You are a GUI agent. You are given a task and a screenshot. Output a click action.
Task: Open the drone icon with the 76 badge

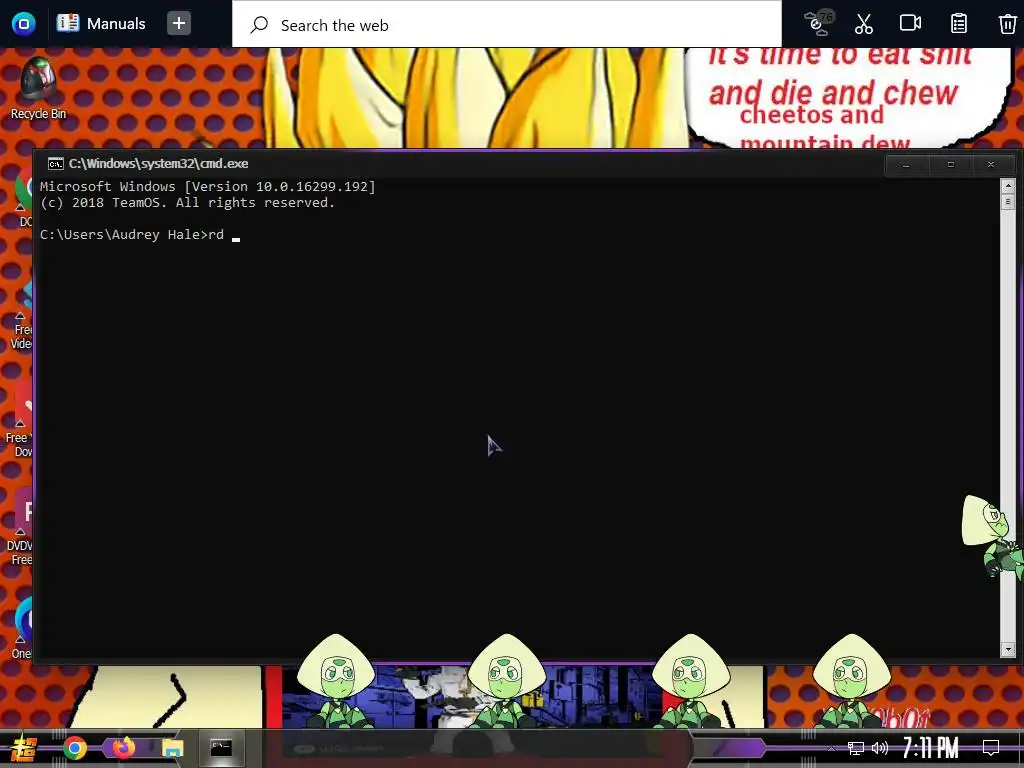[819, 23]
